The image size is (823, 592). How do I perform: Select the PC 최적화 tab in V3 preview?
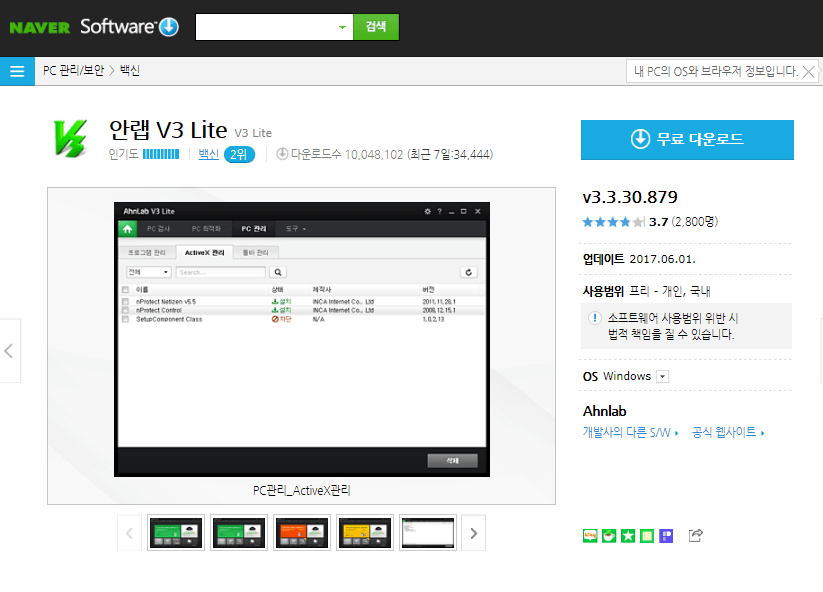click(x=206, y=229)
